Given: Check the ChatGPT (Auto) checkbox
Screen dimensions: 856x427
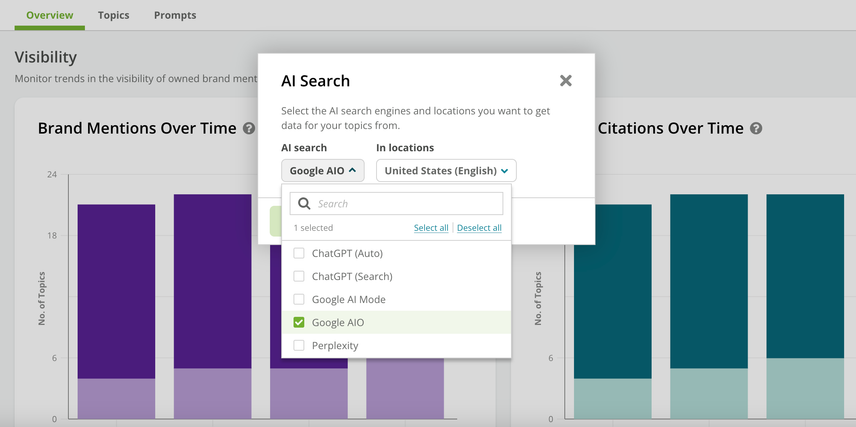Looking at the screenshot, I should [x=299, y=253].
